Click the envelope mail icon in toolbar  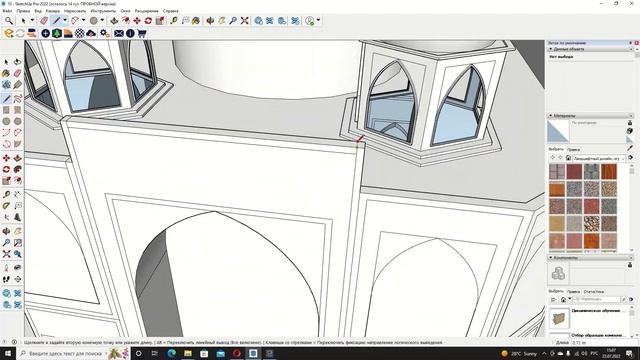tap(119, 33)
